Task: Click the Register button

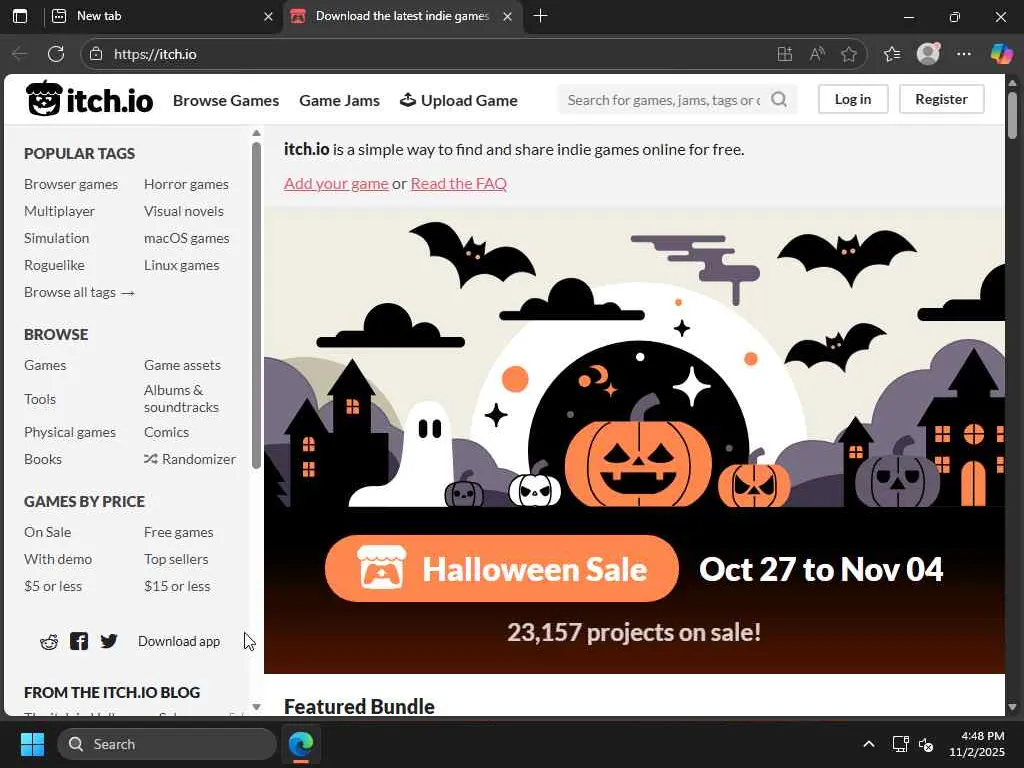Action: (x=941, y=99)
